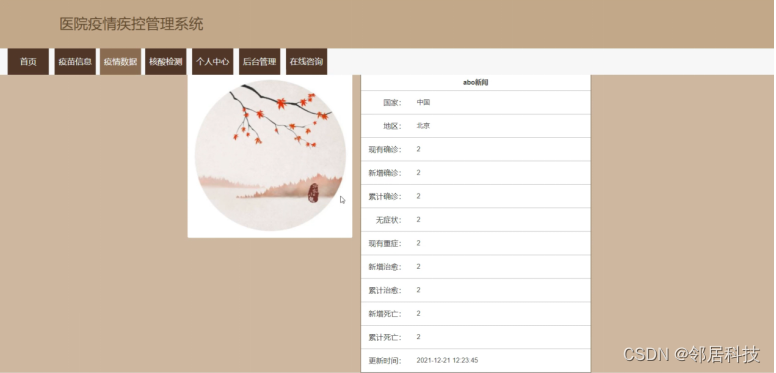776x373 pixels.
Task: Open the 核酸检测 menu item
Action: [166, 62]
